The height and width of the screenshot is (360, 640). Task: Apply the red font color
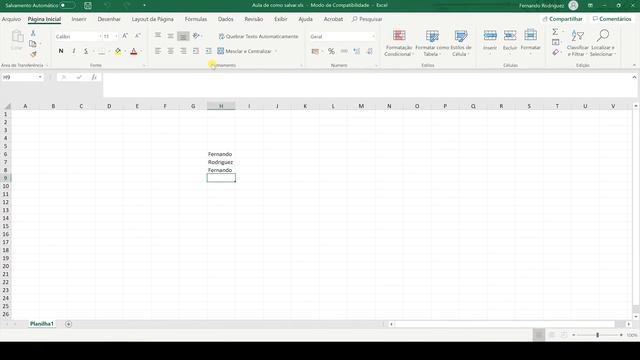tap(133, 51)
